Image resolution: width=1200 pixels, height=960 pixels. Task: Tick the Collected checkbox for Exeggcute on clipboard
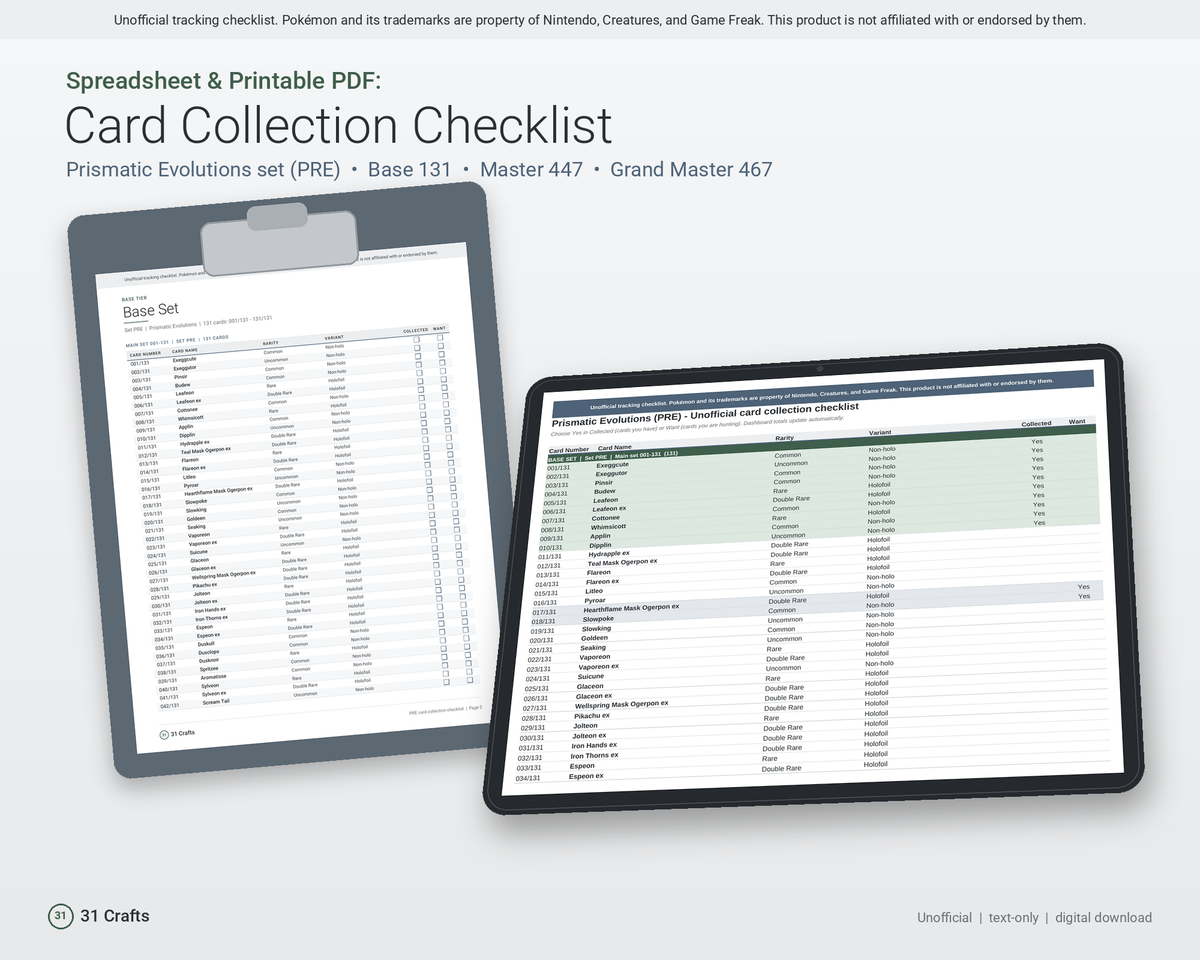click(x=417, y=339)
